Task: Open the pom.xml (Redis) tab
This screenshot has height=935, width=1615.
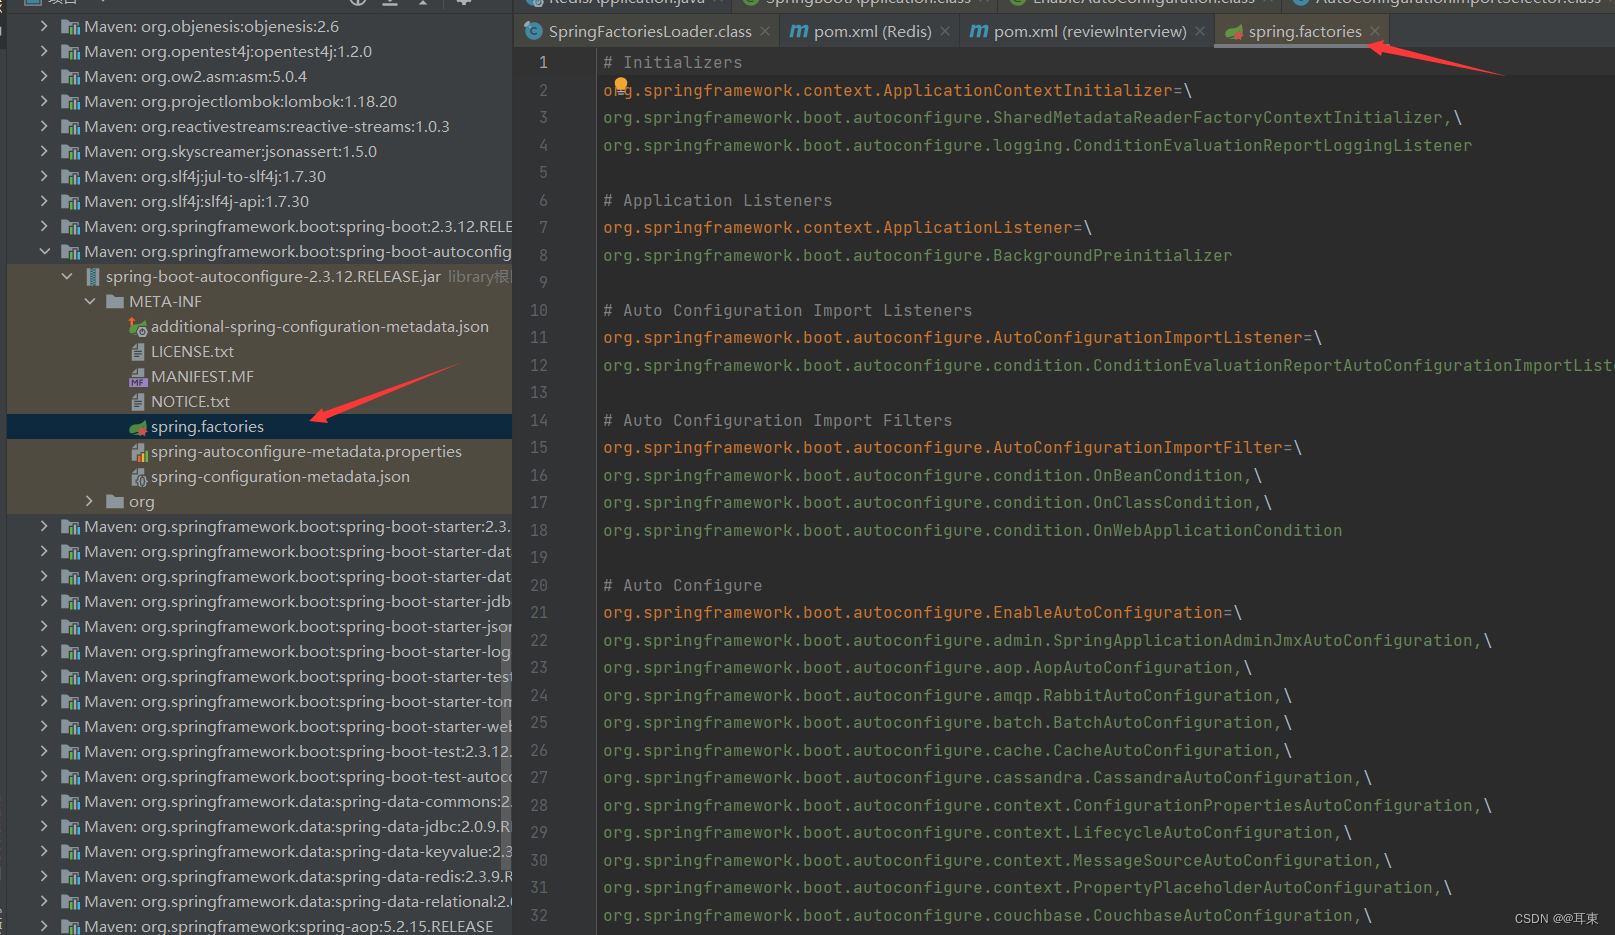Action: tap(871, 32)
